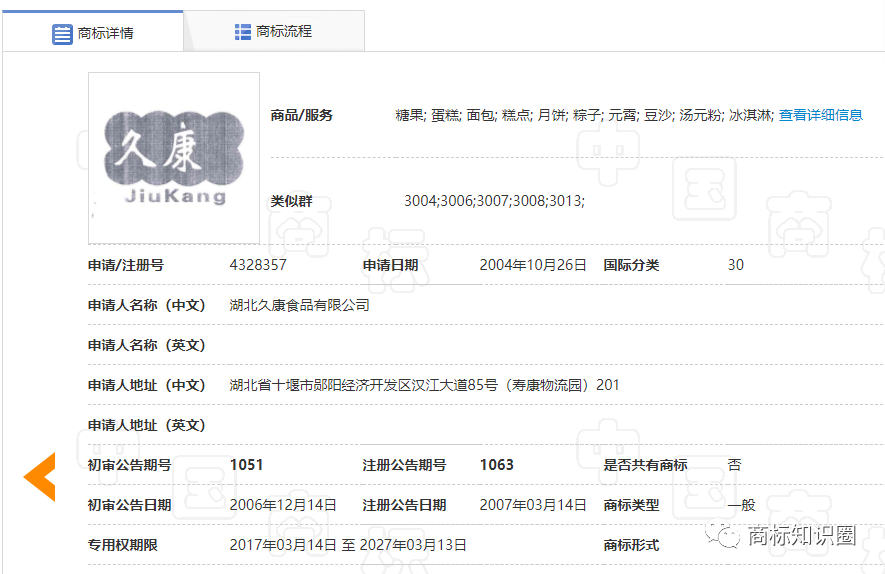Screen dimensions: 885x574
Task: Select the applicant address text 湖北省十堰市
Action: point(271,385)
